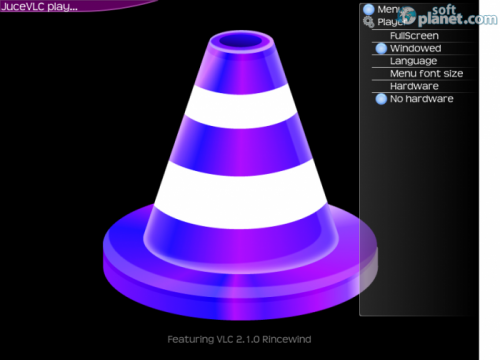Expand the Hardware options entry
The image size is (500, 360).
click(x=414, y=86)
